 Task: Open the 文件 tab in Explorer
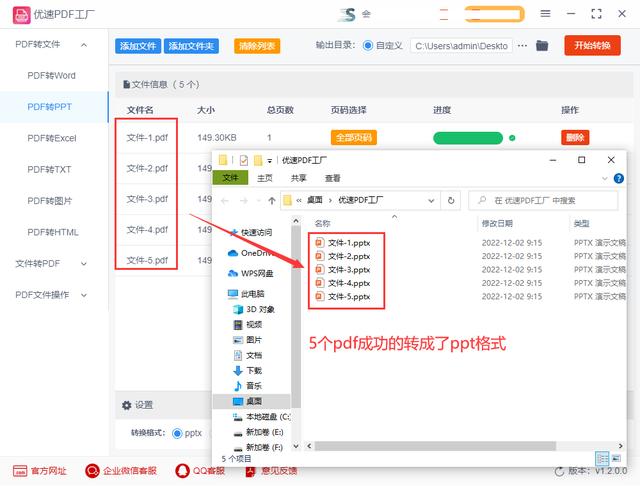point(230,178)
